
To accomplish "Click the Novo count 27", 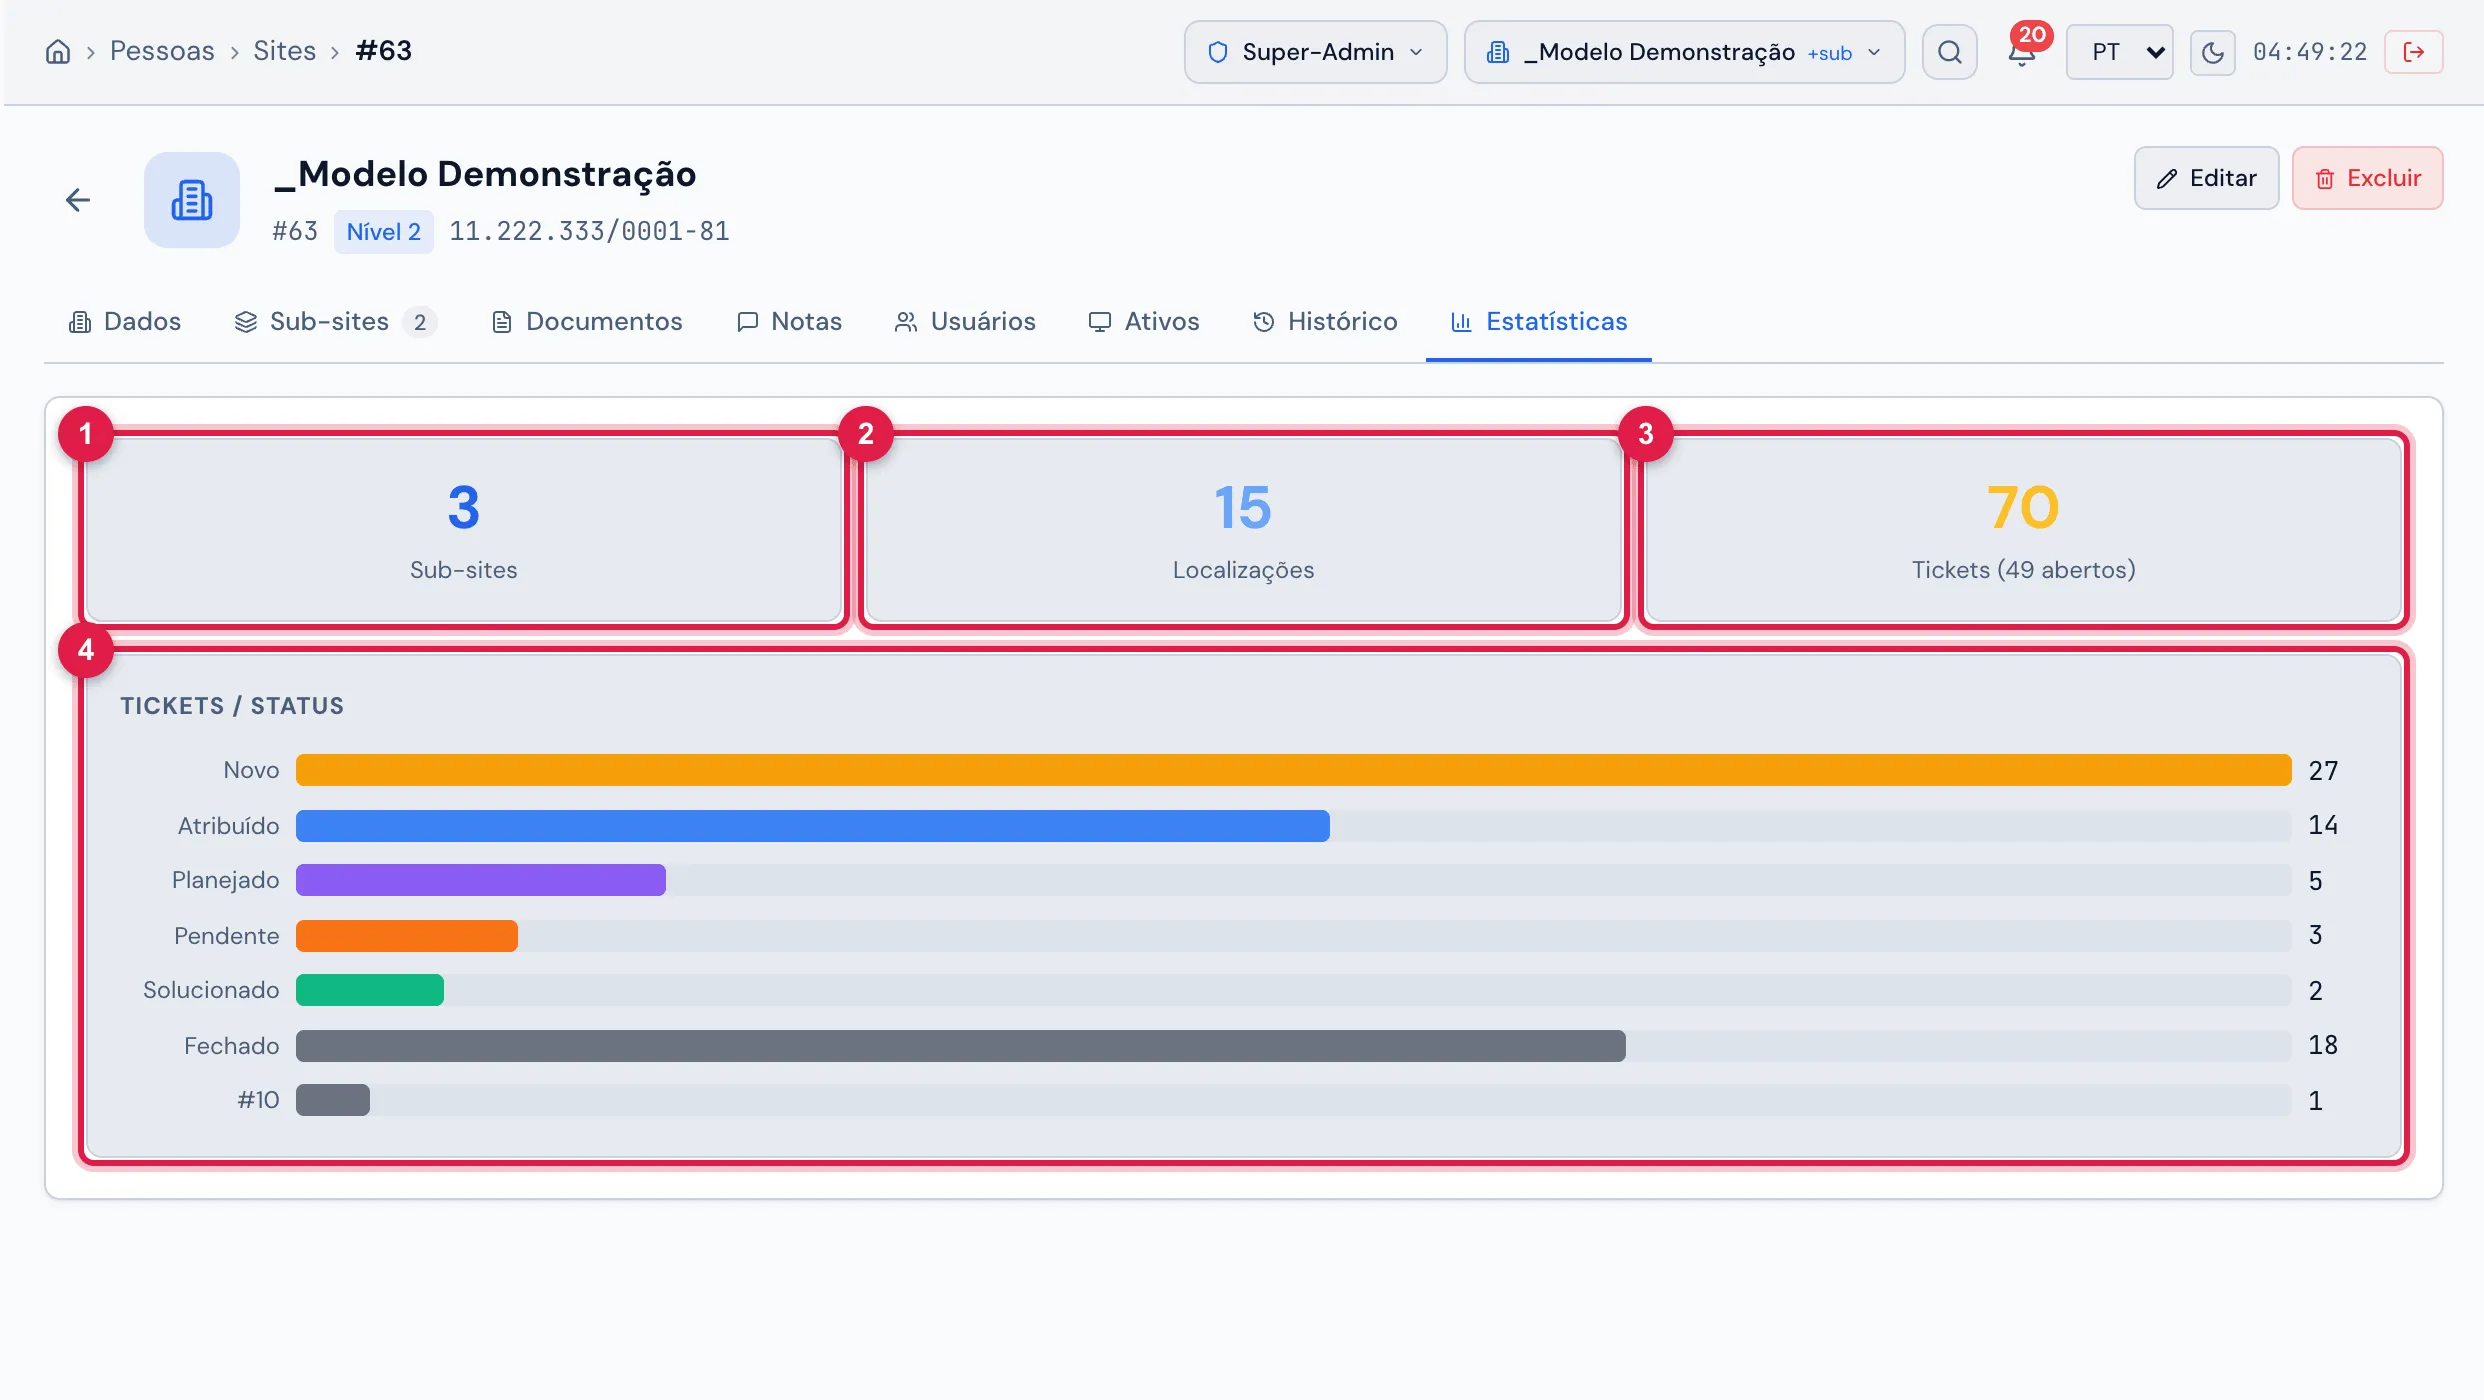I will pos(2323,771).
